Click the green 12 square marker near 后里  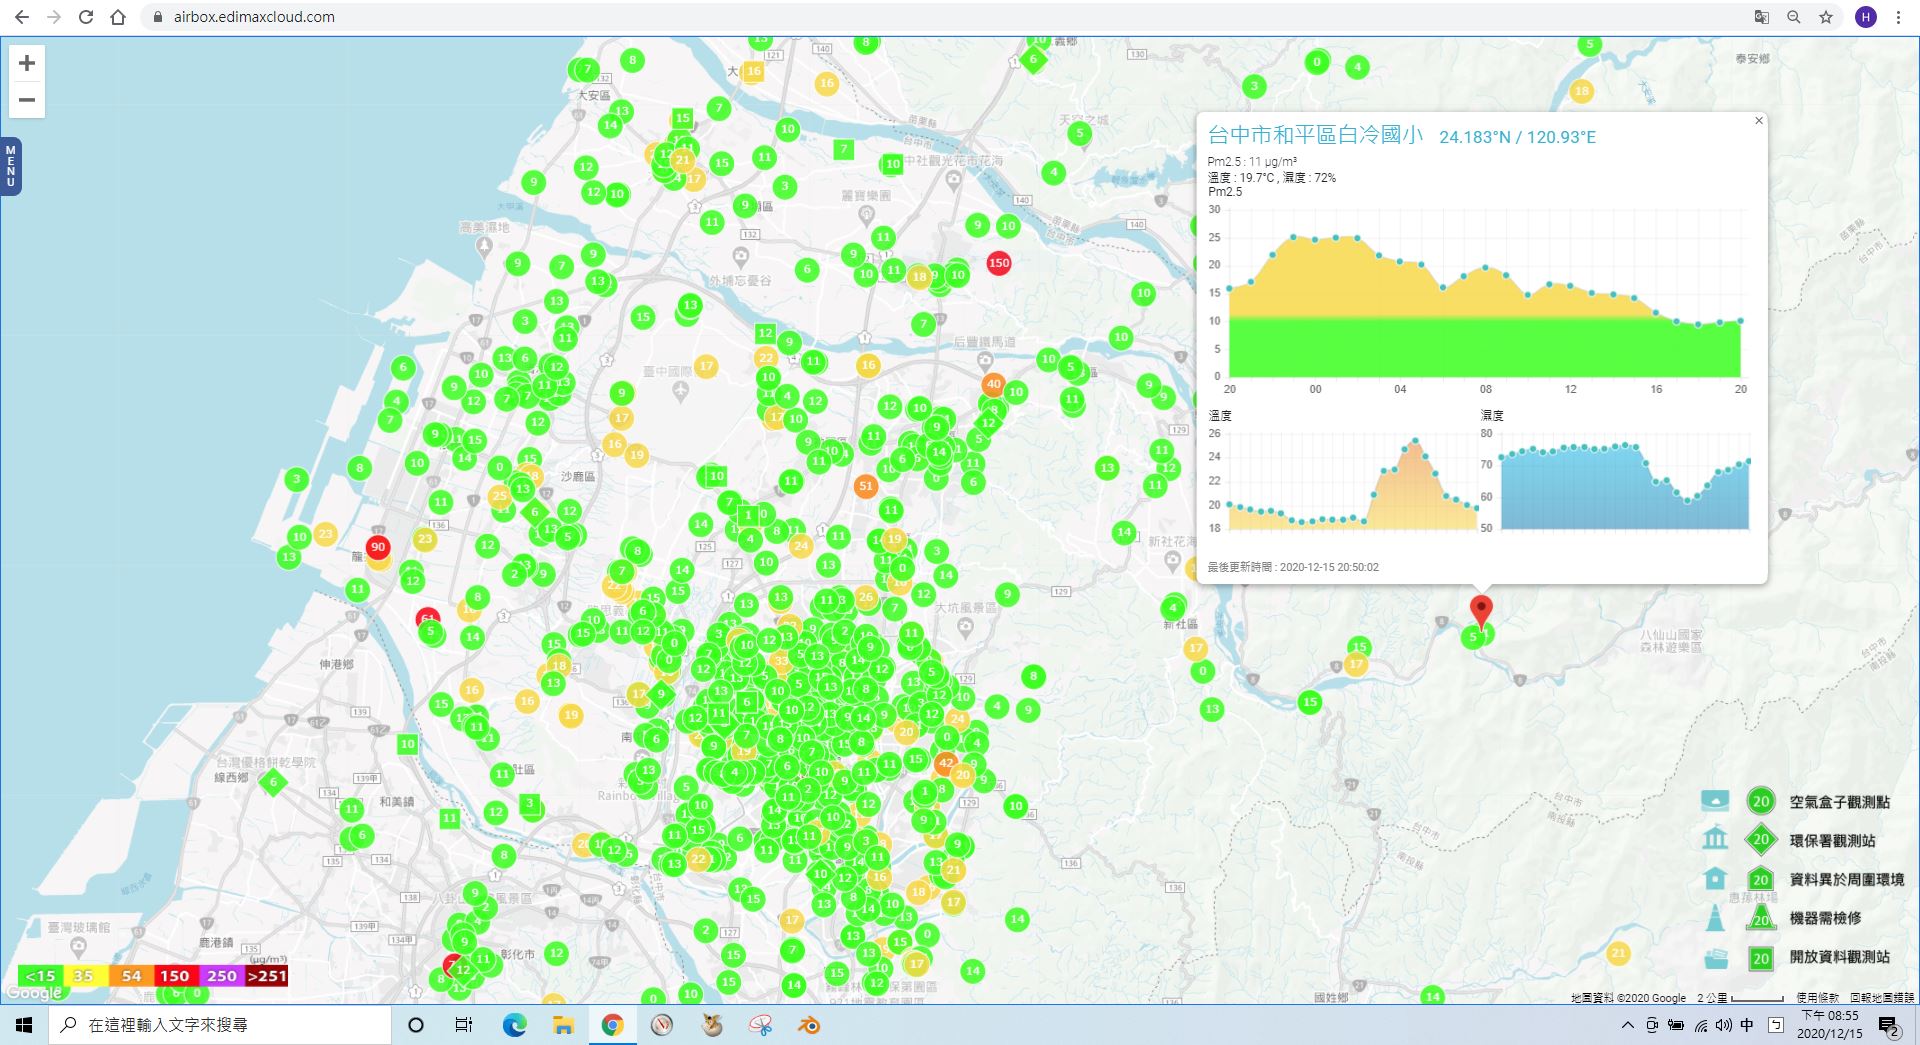coord(765,333)
